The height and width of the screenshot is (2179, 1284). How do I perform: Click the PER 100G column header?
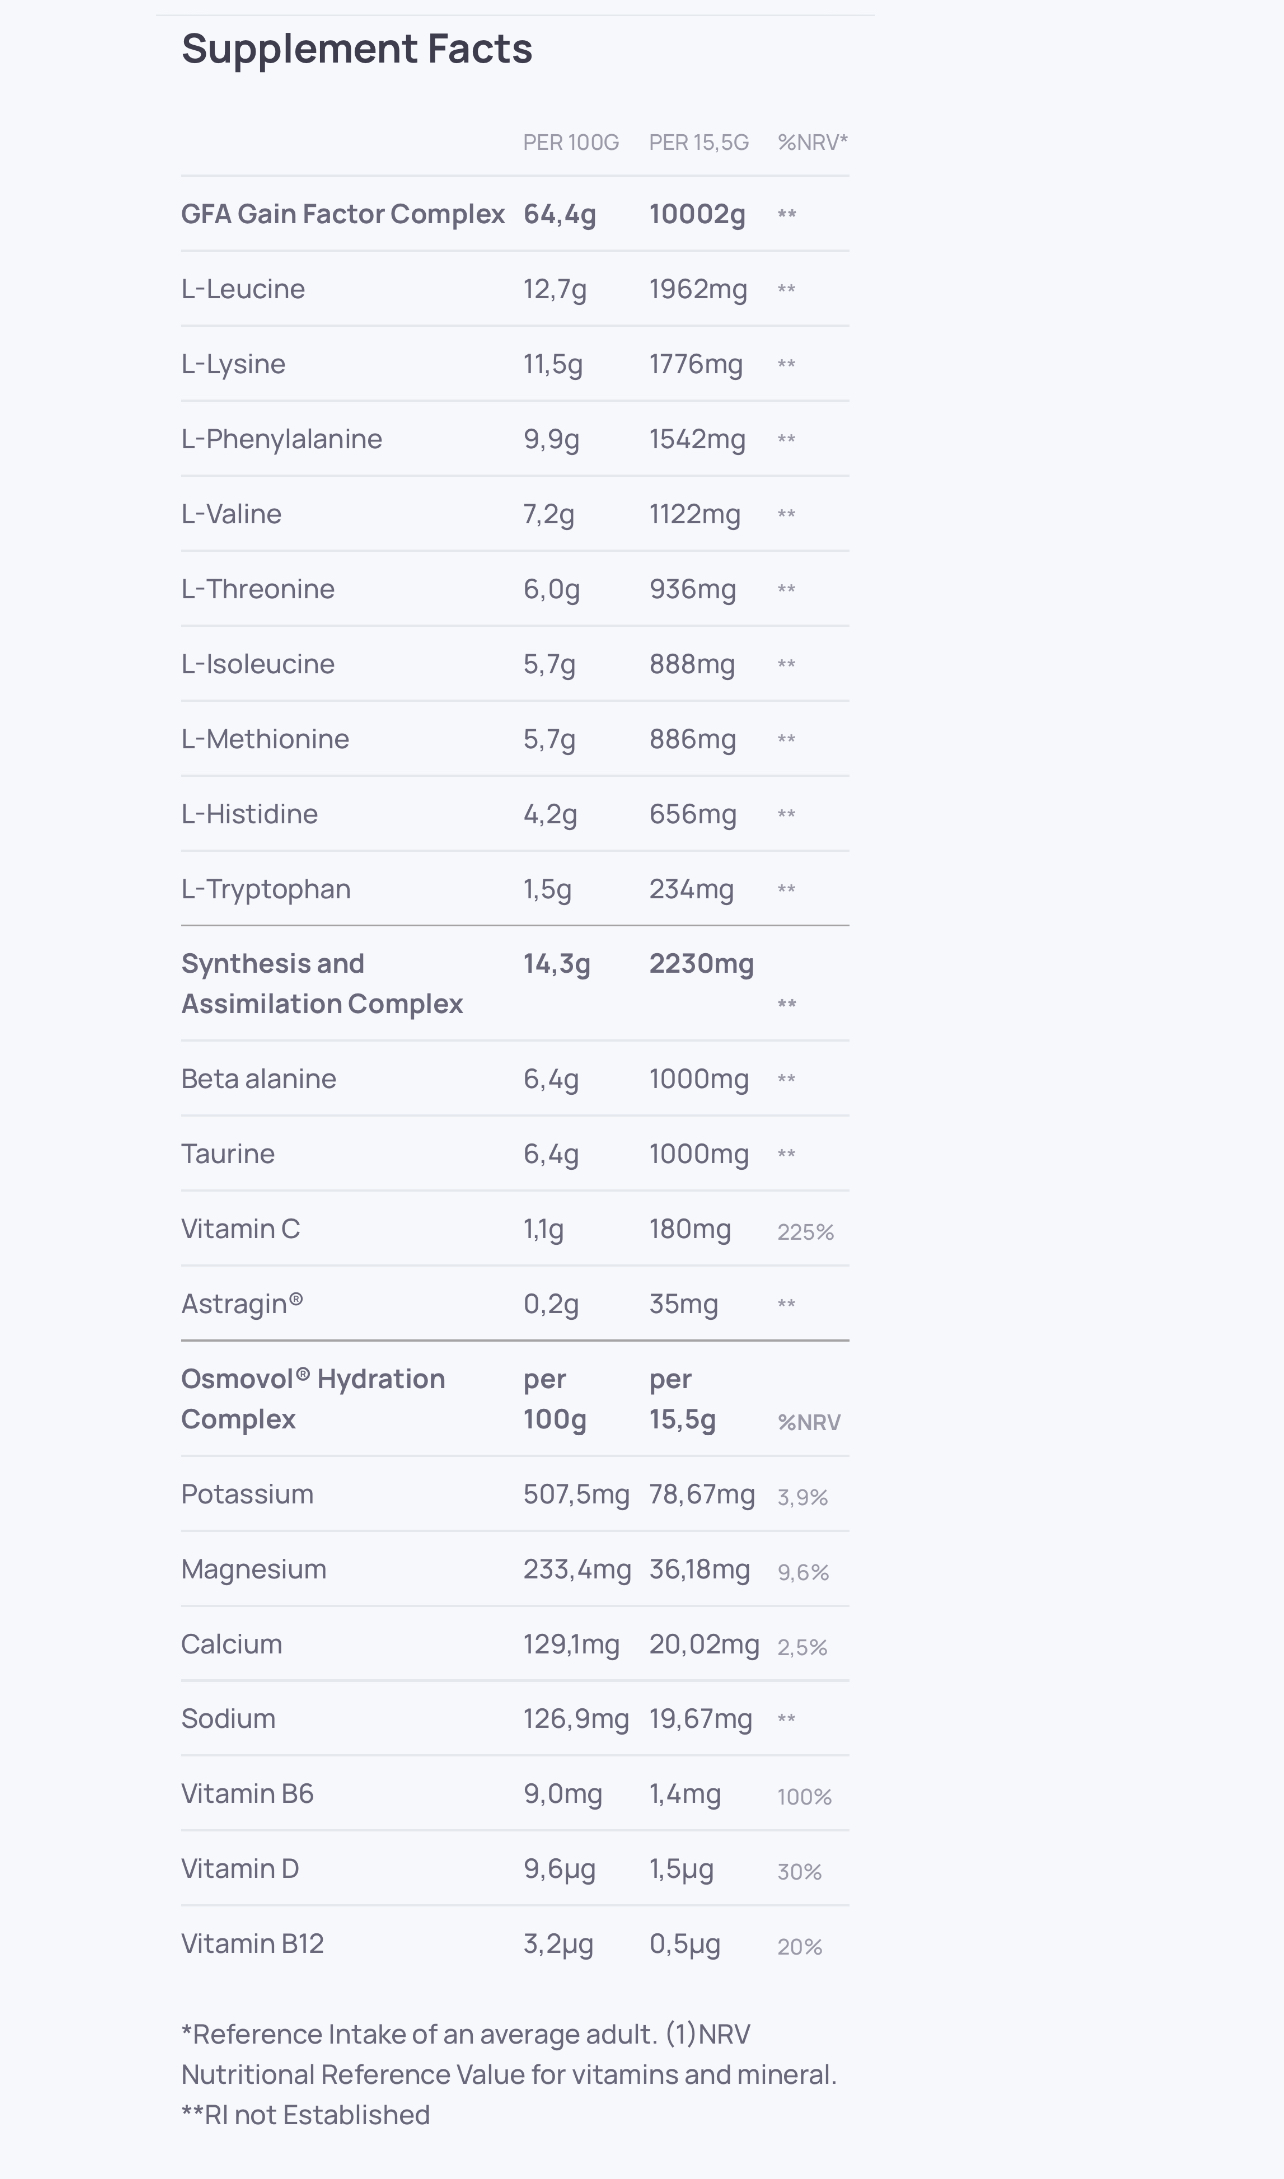pyautogui.click(x=571, y=142)
